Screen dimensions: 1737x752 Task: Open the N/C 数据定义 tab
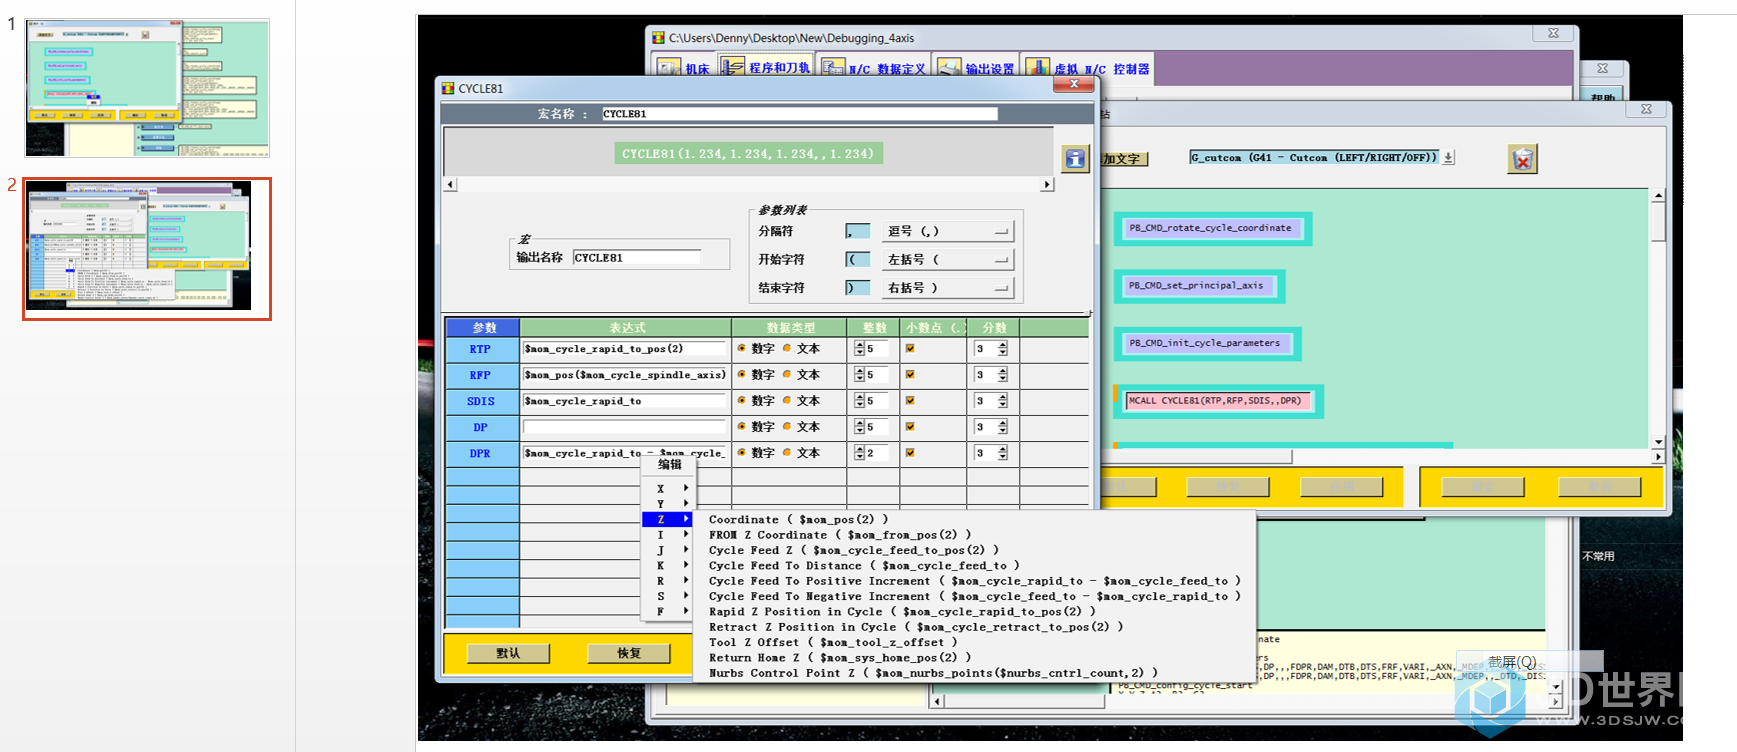875,68
